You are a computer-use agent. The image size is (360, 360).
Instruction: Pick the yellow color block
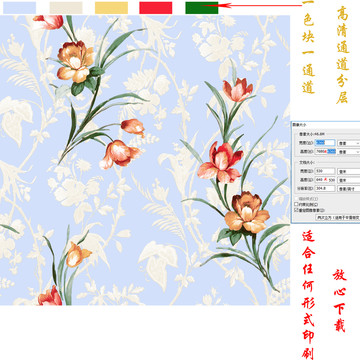point(111,8)
